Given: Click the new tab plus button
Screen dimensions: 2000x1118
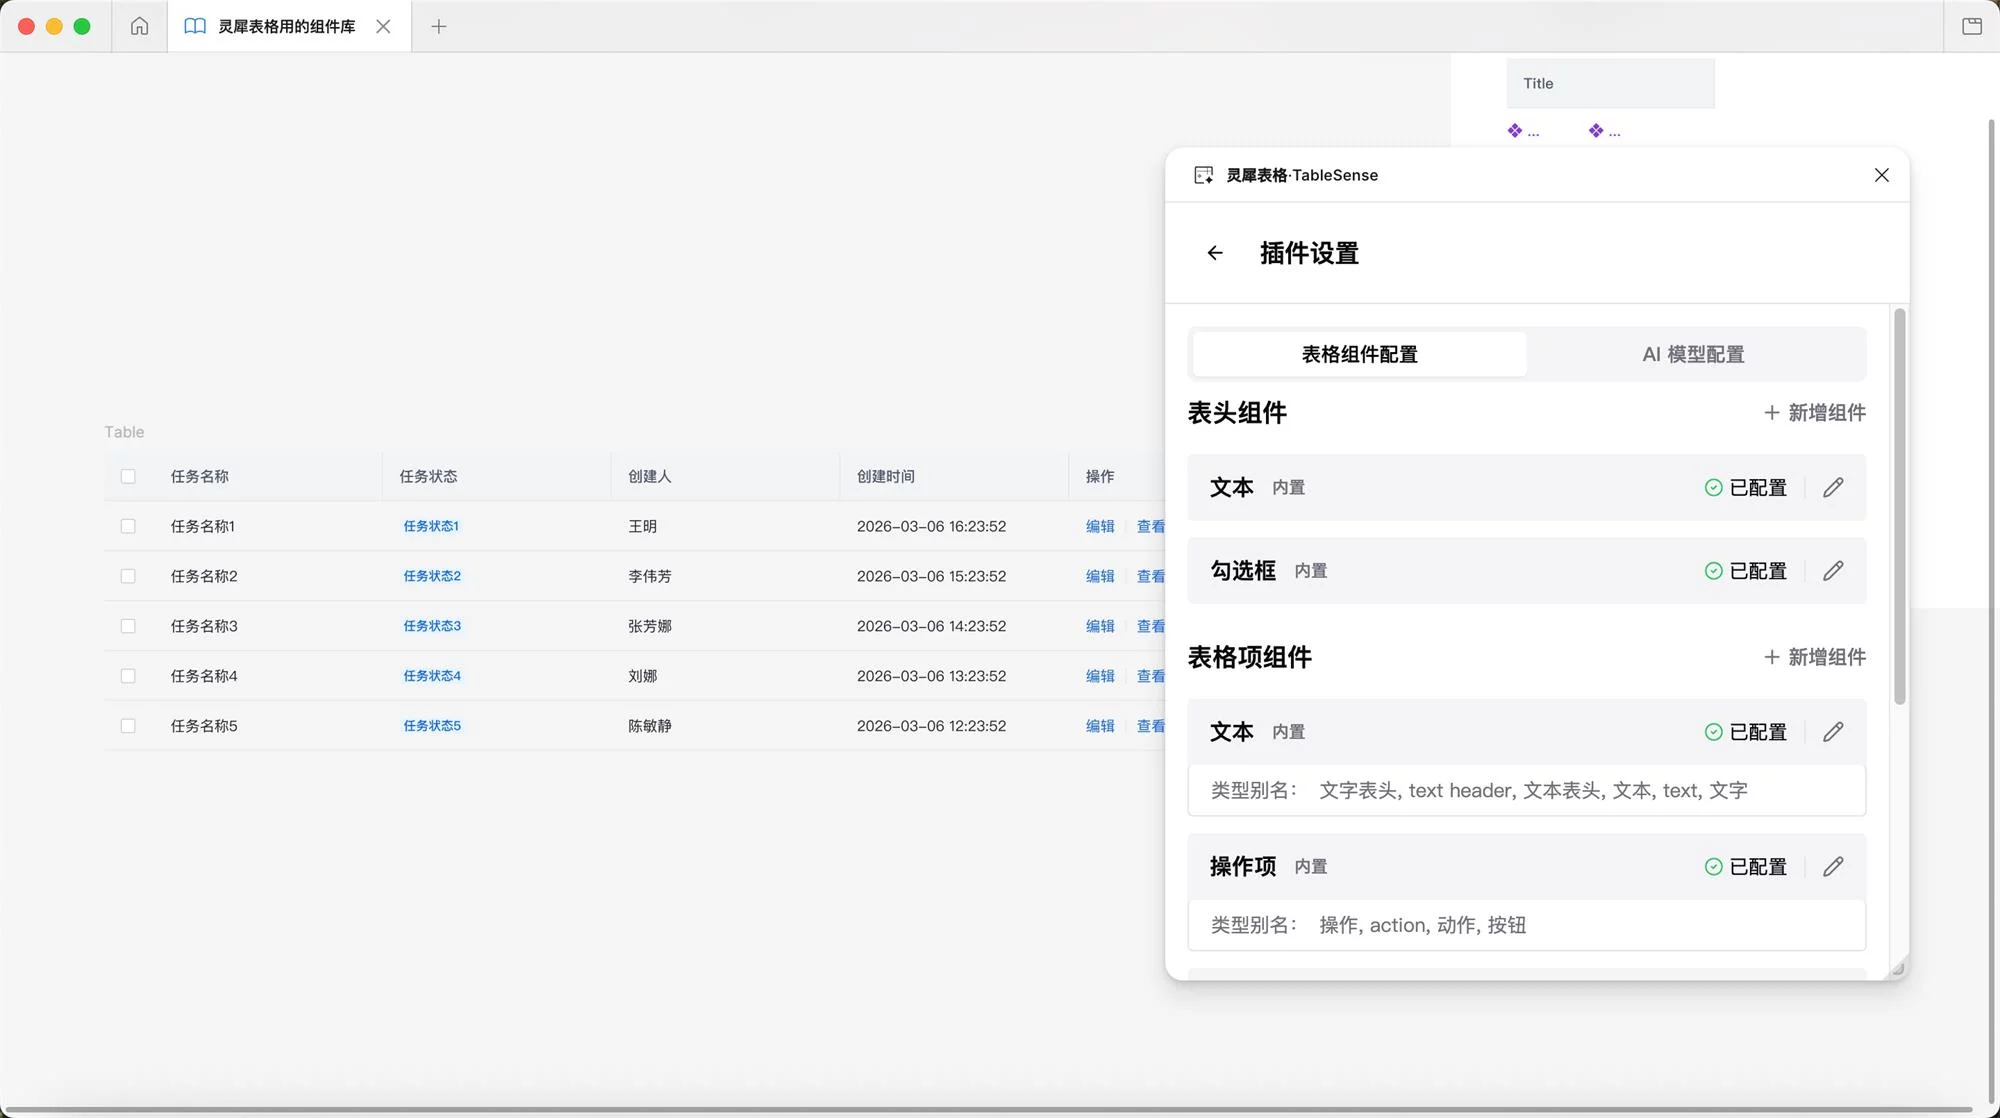Looking at the screenshot, I should coord(439,26).
